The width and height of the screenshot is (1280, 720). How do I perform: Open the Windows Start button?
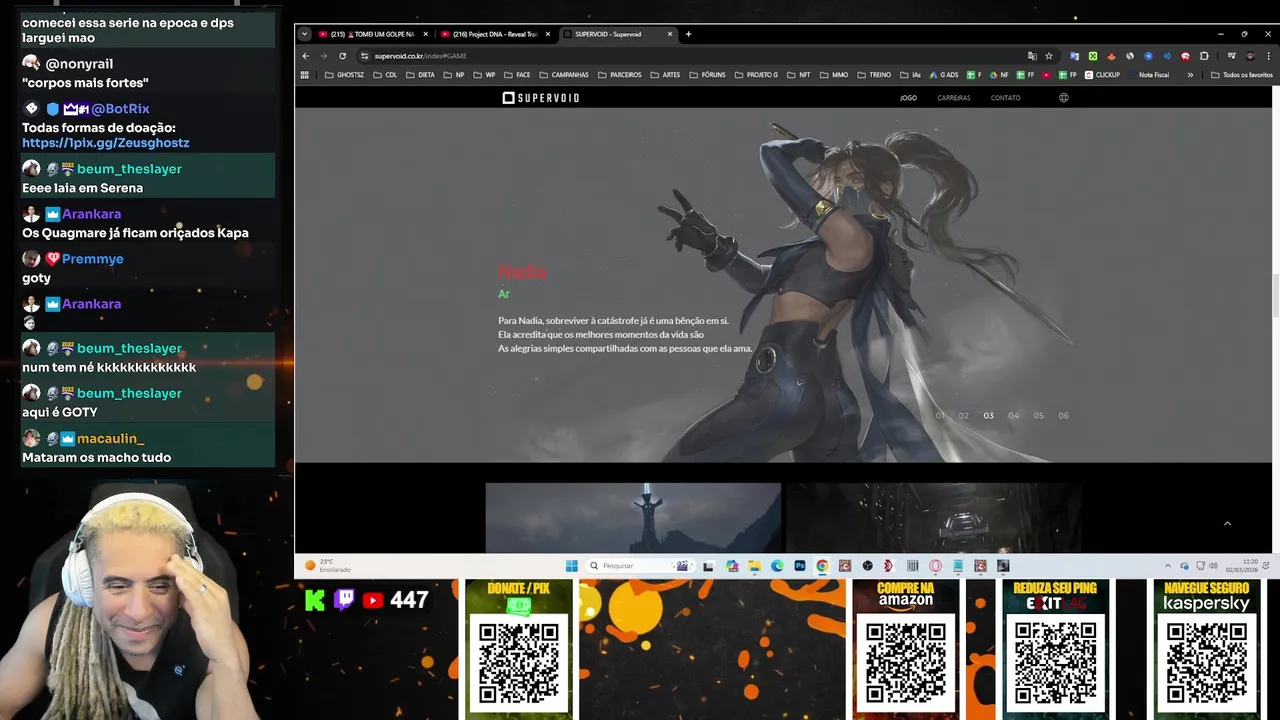tap(571, 566)
